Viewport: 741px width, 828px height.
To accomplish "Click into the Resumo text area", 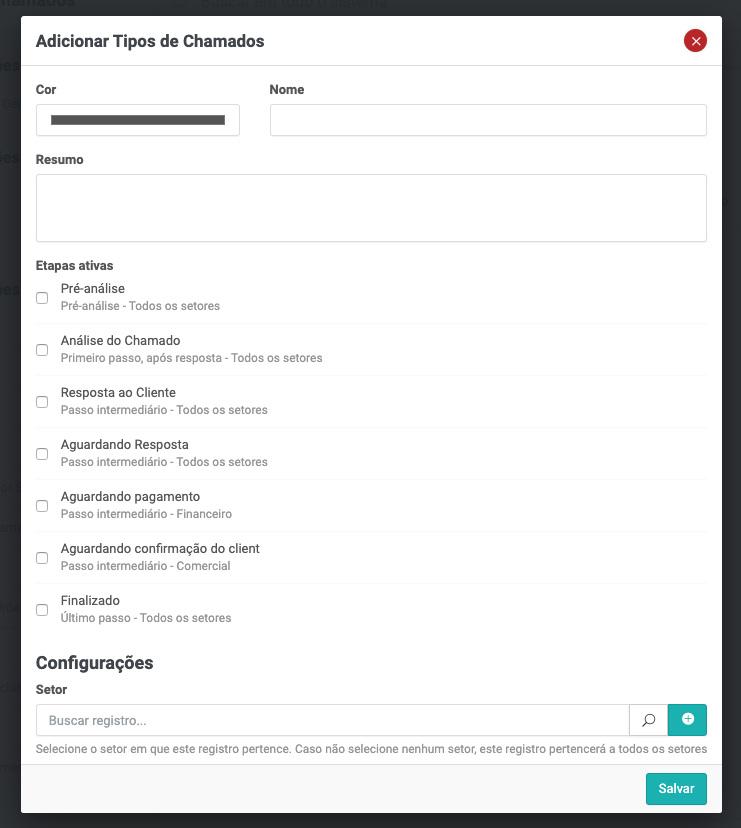I will [371, 208].
